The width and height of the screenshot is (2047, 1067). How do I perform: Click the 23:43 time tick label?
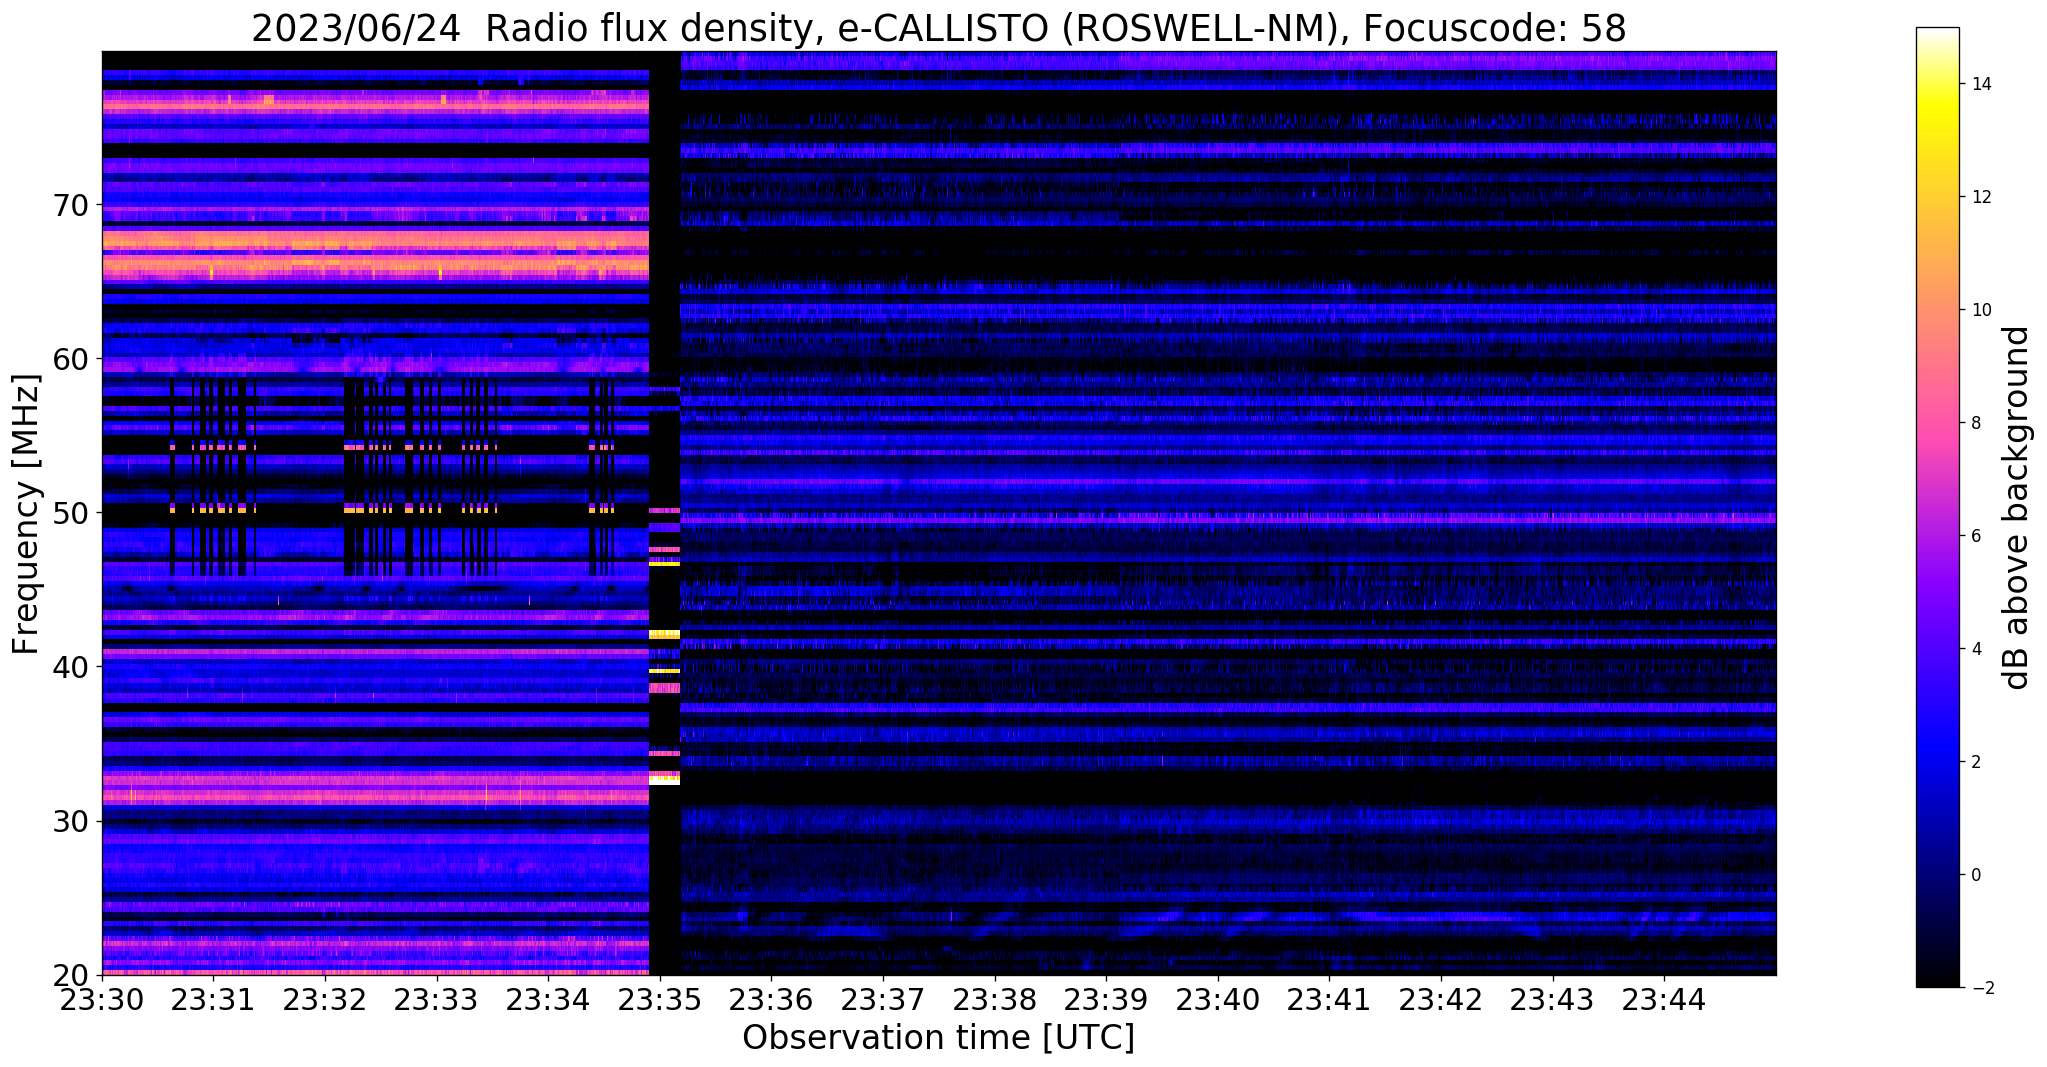coord(1553,999)
